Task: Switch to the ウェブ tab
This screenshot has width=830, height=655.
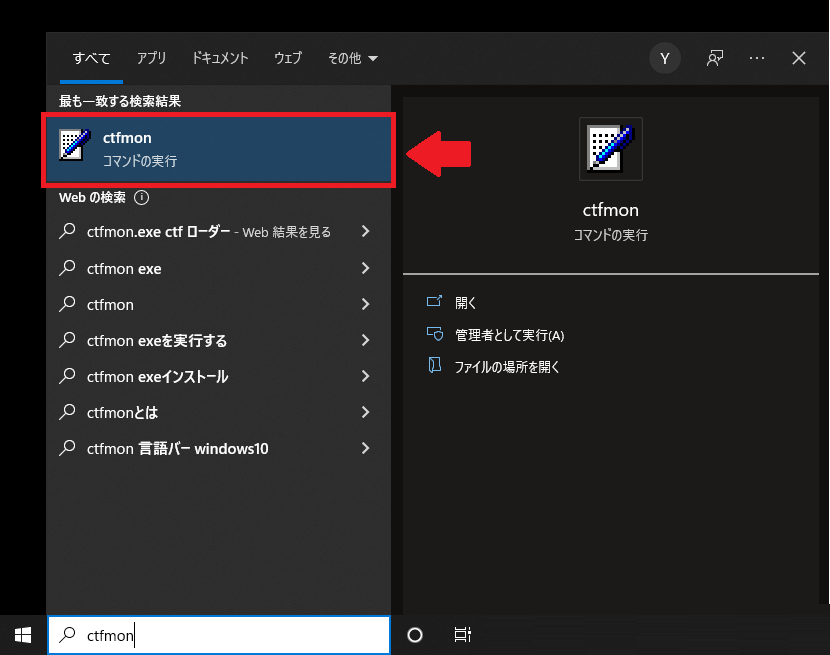Action: (288, 58)
